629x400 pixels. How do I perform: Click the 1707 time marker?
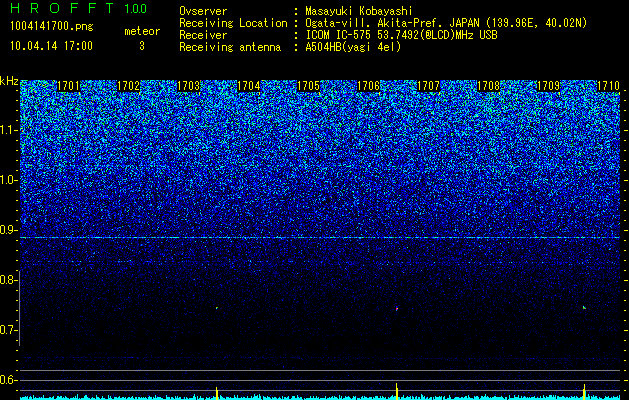[x=428, y=86]
